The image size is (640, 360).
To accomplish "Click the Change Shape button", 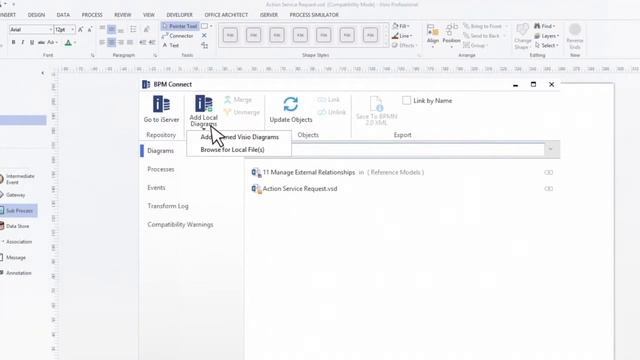I will [522, 37].
